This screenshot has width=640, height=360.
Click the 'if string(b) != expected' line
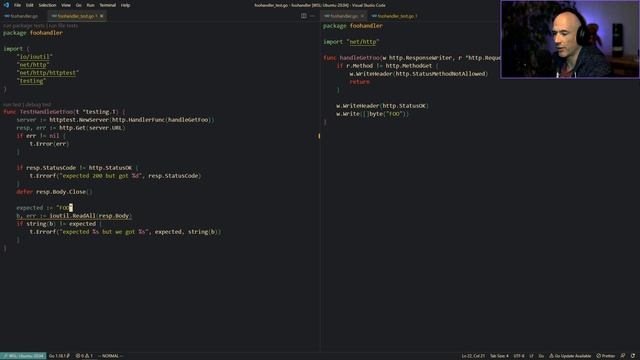point(59,224)
